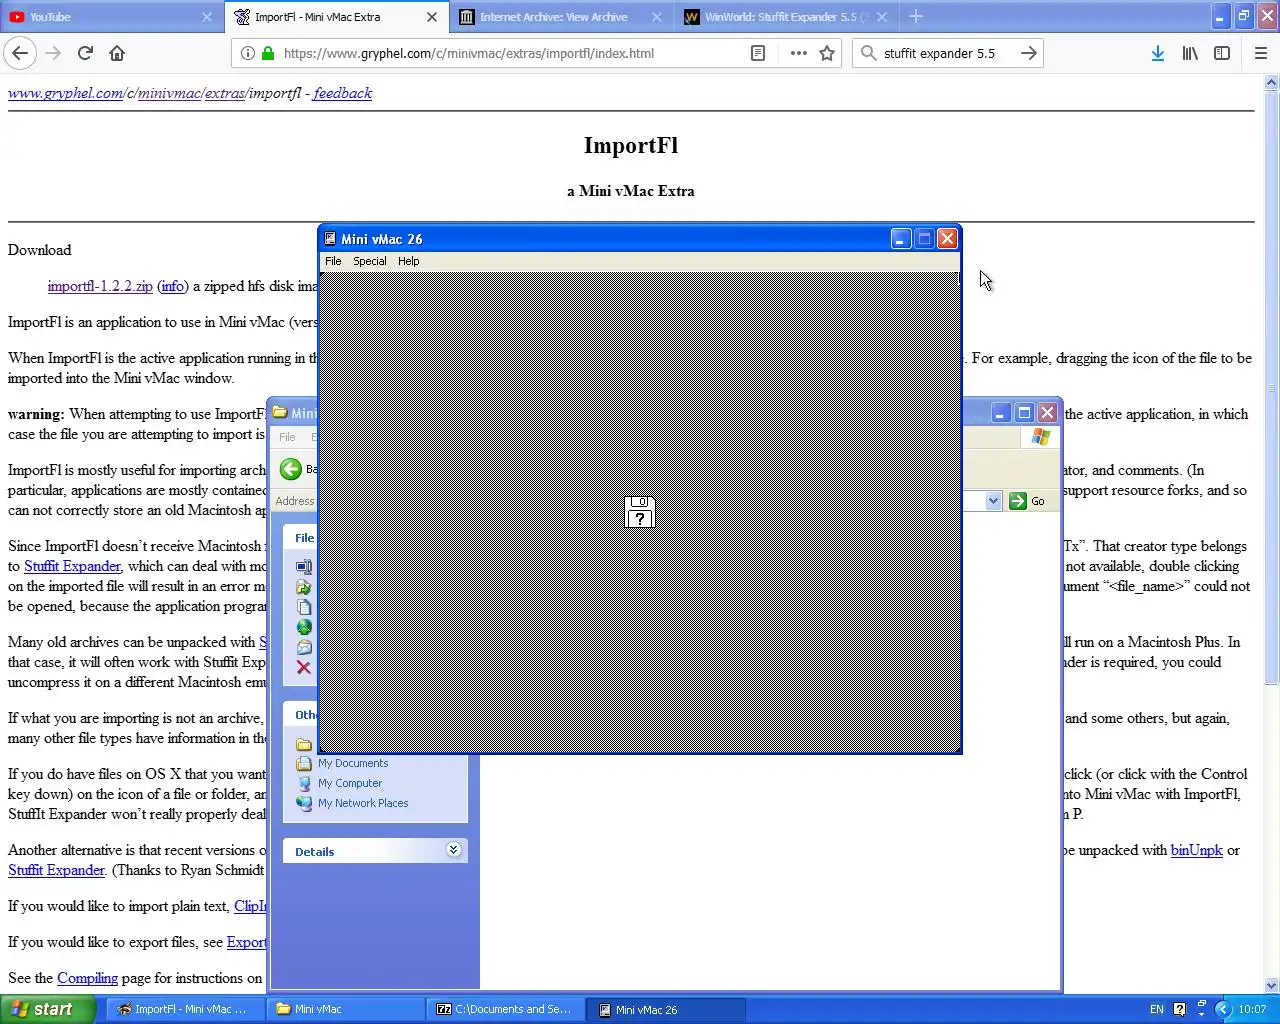Open File menu in Explorer window

point(287,437)
